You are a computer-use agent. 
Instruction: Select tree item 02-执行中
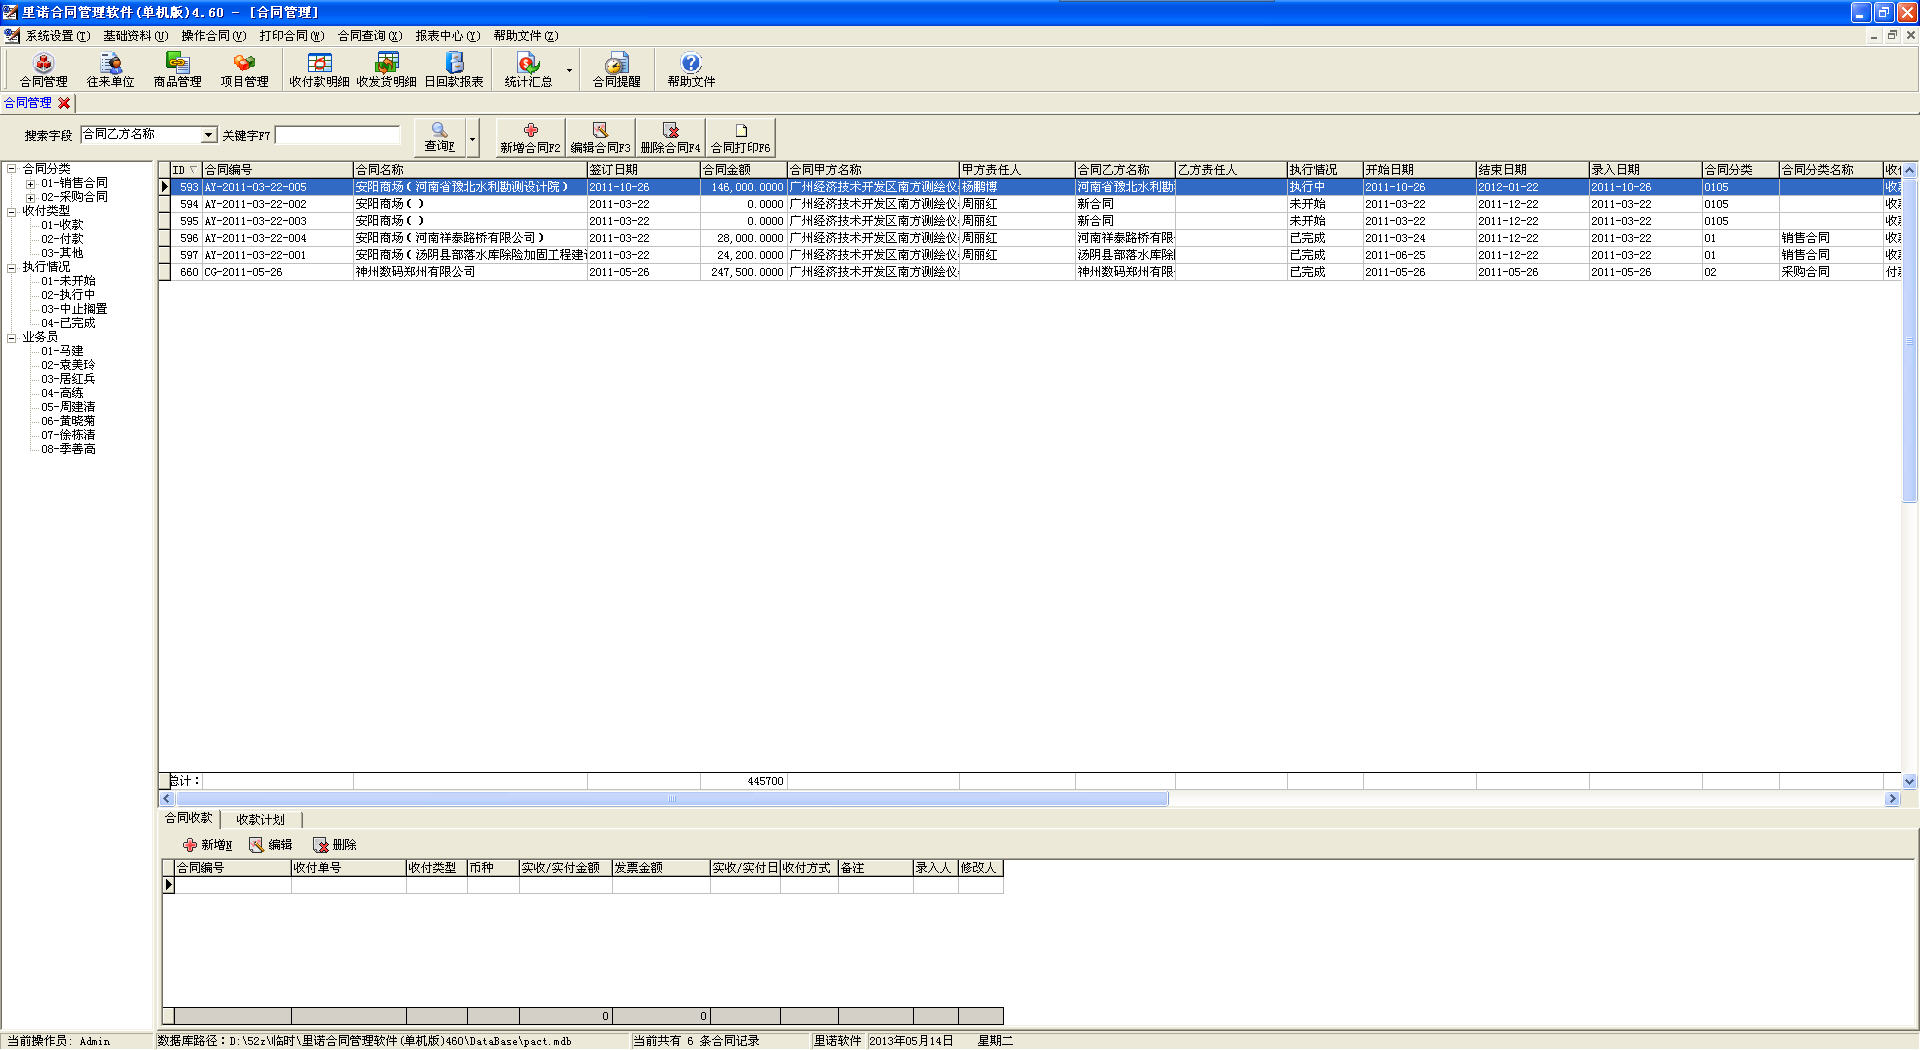pyautogui.click(x=68, y=295)
